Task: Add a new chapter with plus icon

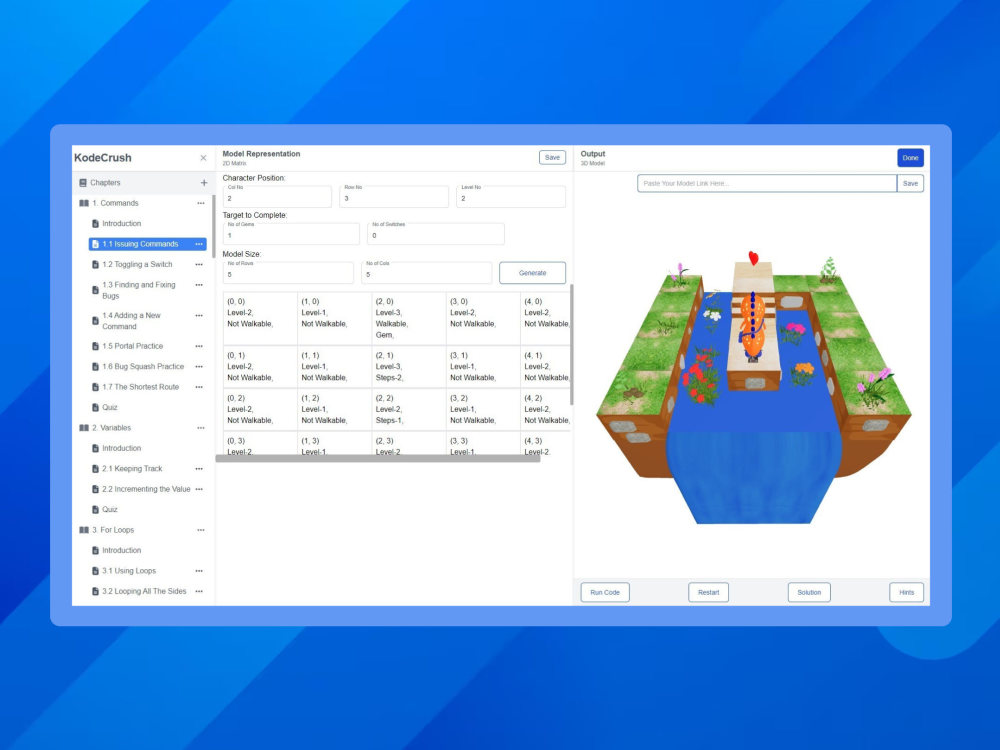Action: [204, 182]
